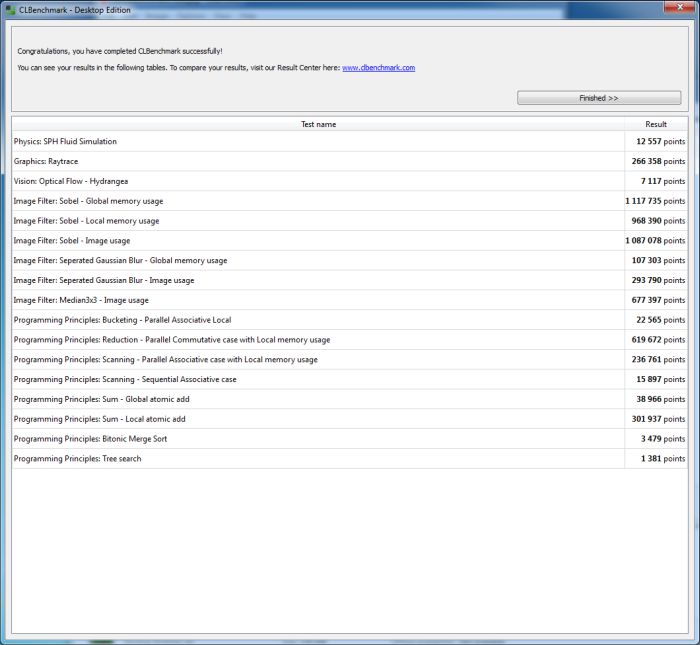Select the Vision: Optical Flow - Hydrangea row
Viewport: 700px width, 645px height.
[350, 181]
